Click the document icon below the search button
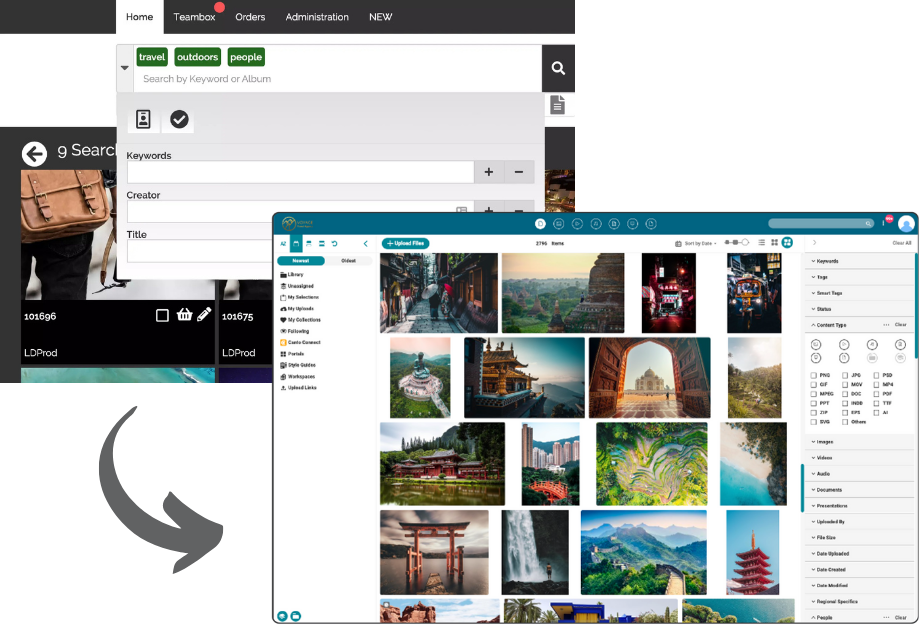The height and width of the screenshot is (625, 919). 557,105
